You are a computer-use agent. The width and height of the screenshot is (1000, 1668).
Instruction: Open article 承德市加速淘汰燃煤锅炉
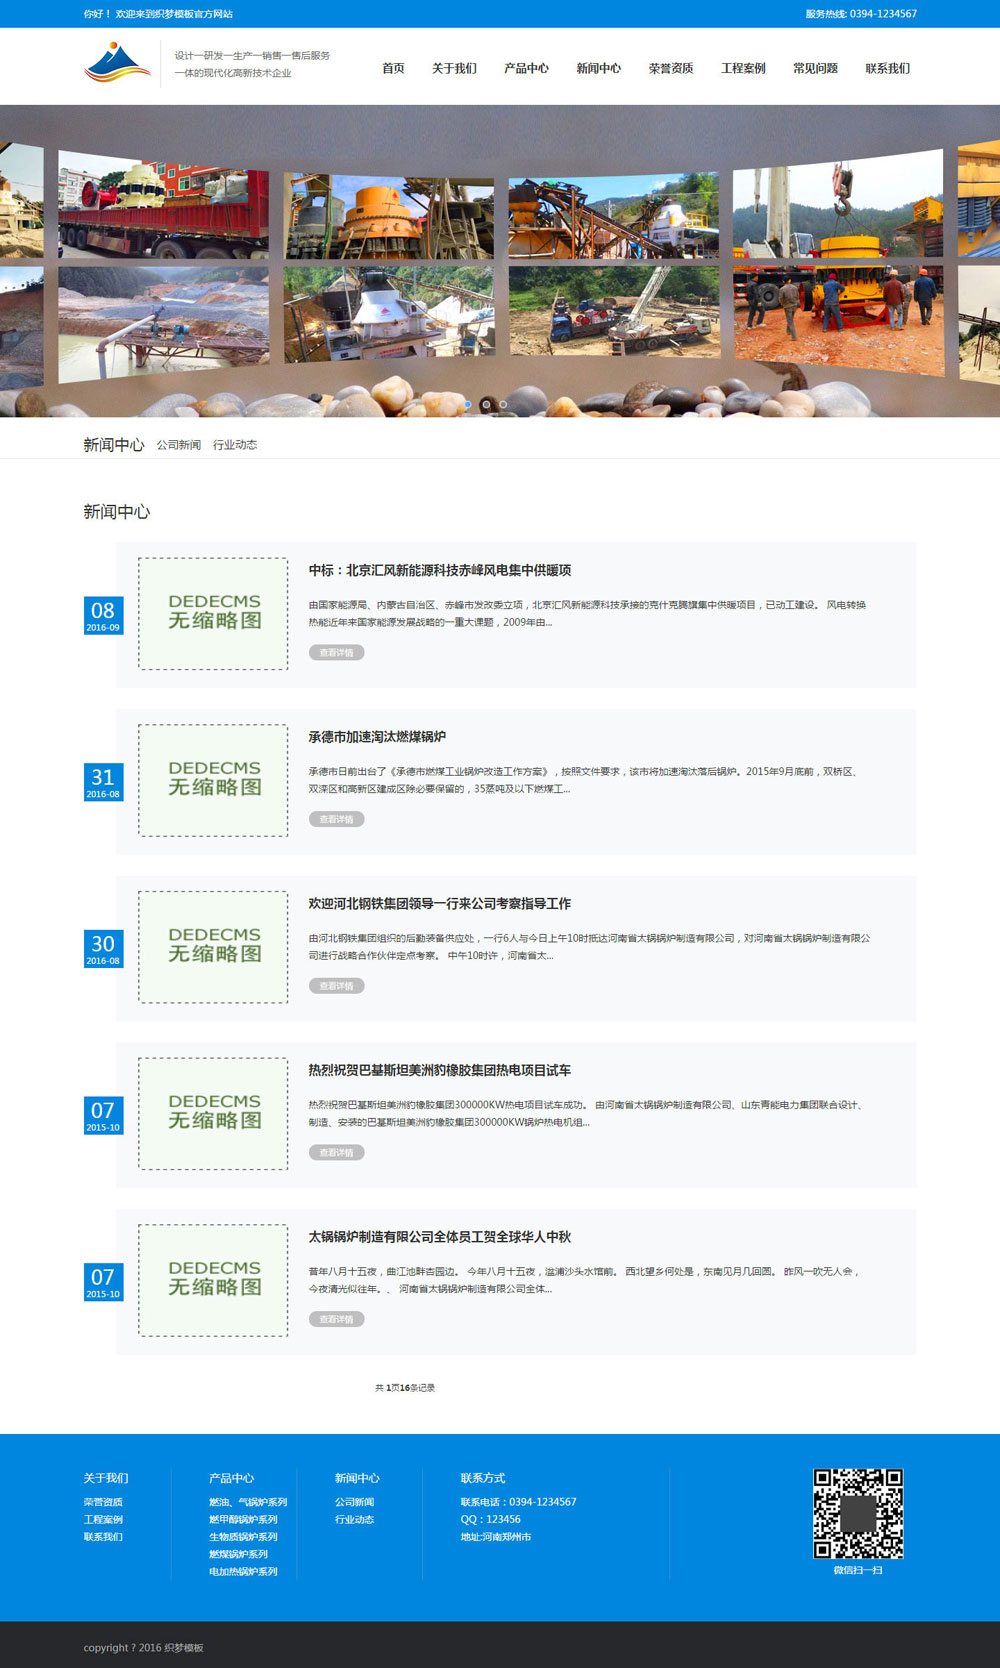coord(377,737)
